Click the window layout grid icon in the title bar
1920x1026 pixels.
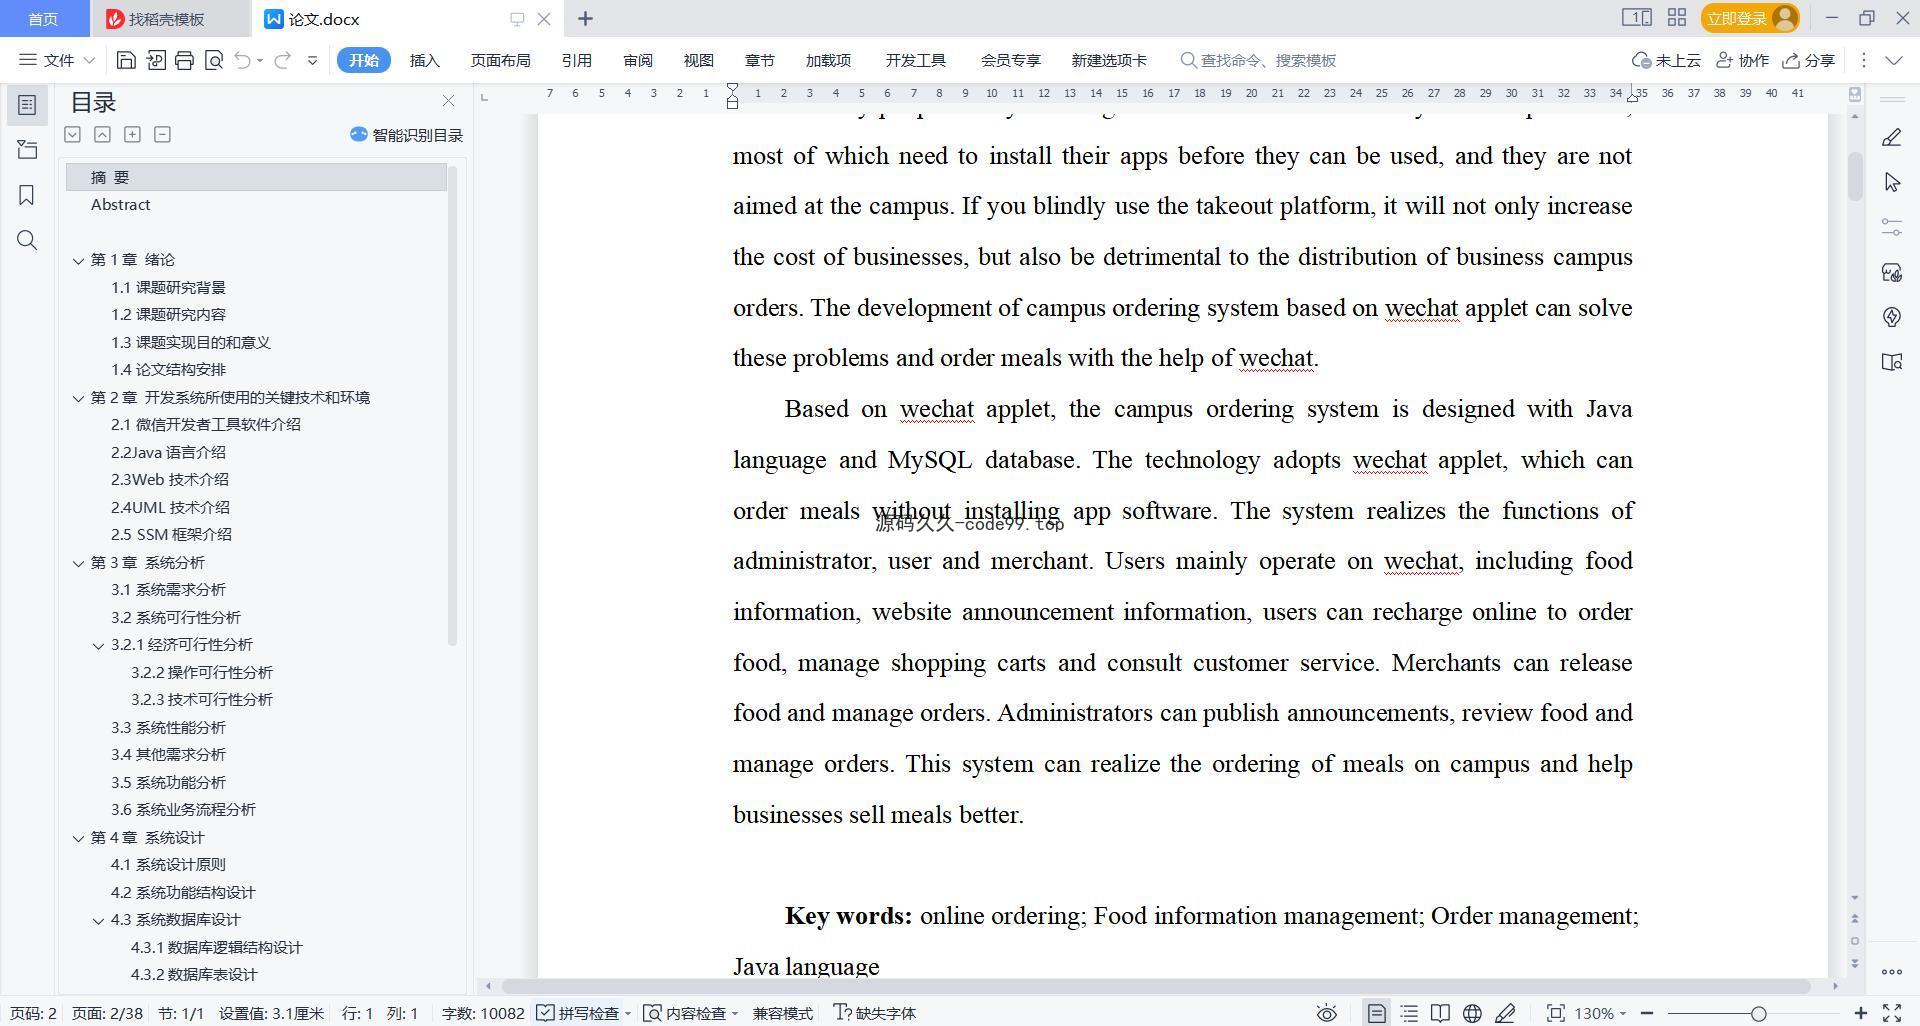(x=1677, y=18)
